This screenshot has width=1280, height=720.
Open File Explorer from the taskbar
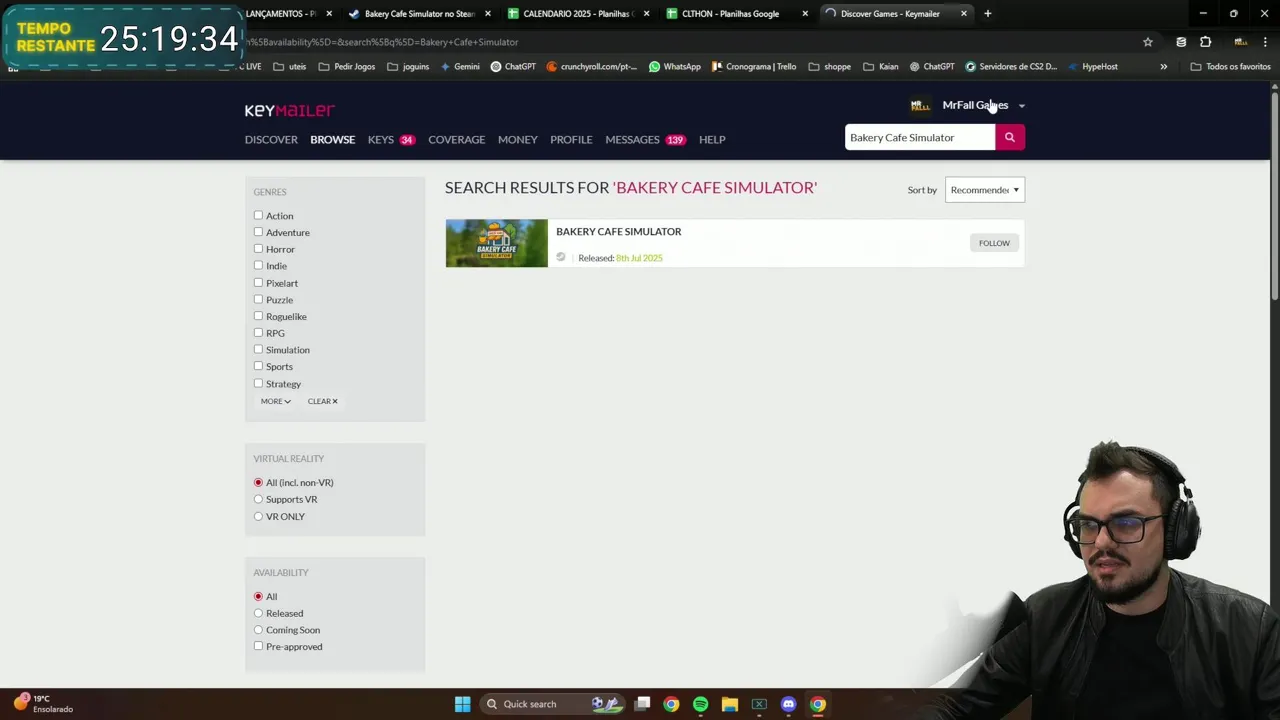coord(729,704)
